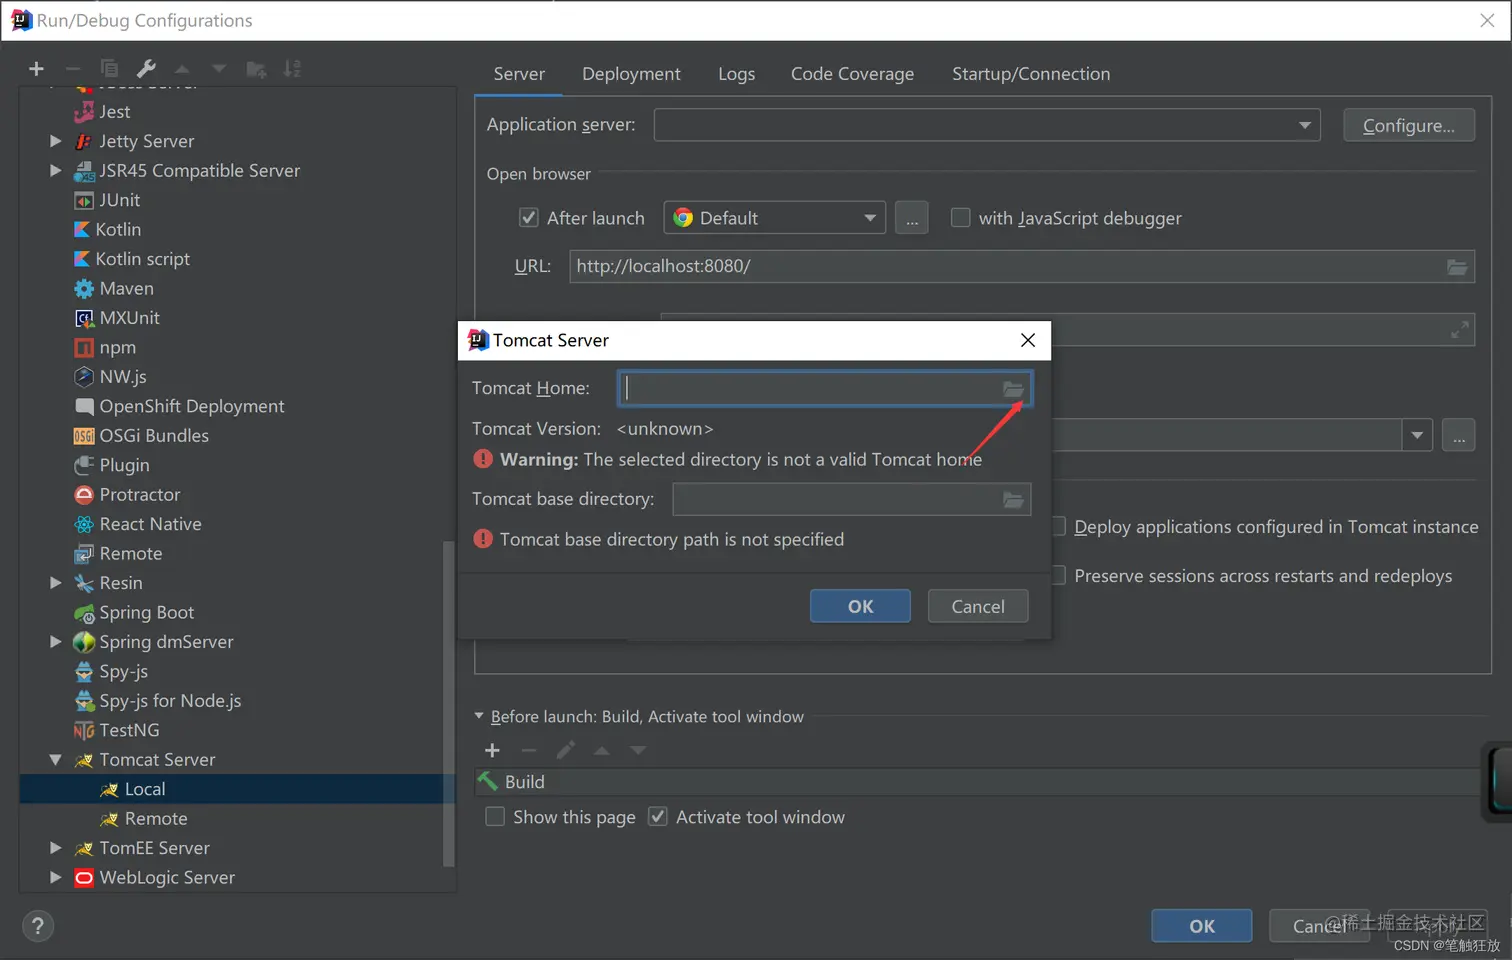The width and height of the screenshot is (1512, 960).
Task: Browse for Tomcat base directory folder icon
Action: click(1013, 499)
